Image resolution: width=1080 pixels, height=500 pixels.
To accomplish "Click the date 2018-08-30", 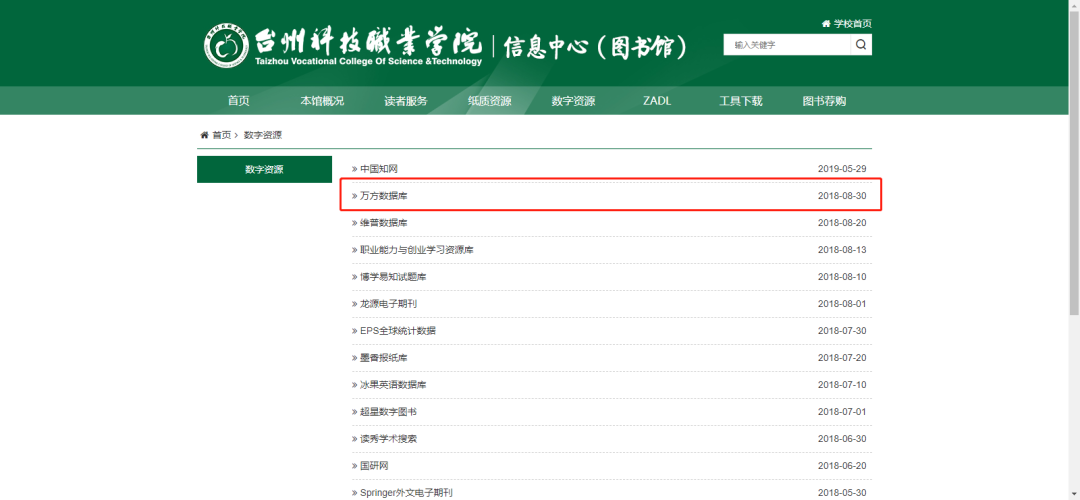I will click(x=842, y=196).
